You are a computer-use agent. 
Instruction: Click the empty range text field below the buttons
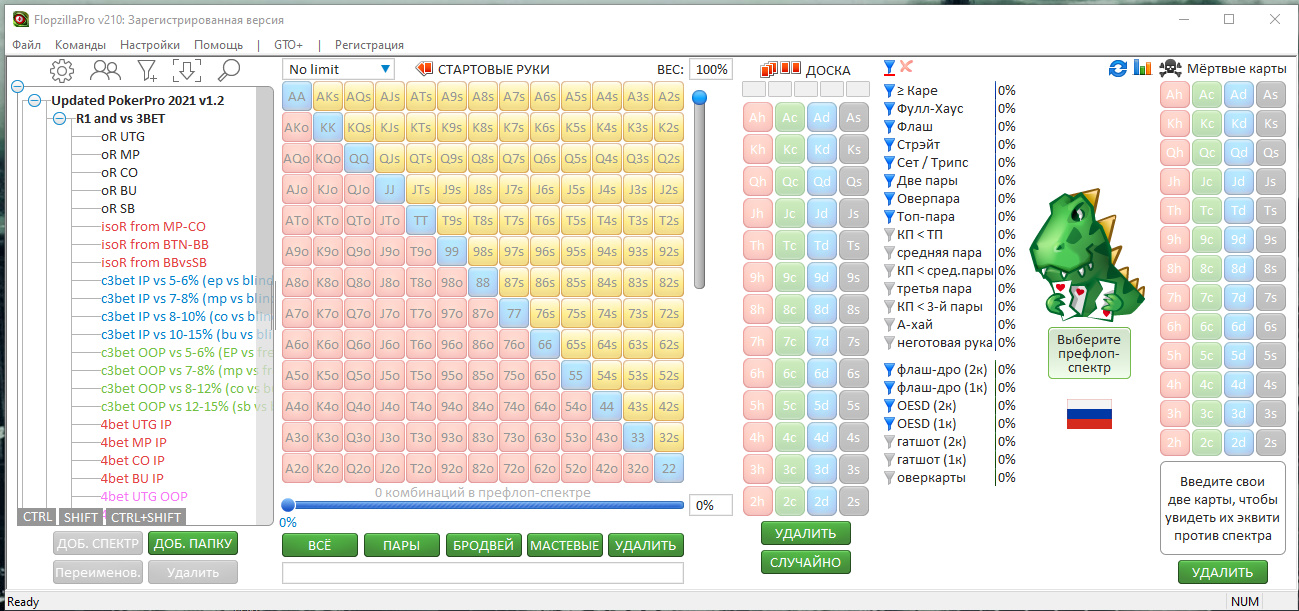(x=483, y=573)
